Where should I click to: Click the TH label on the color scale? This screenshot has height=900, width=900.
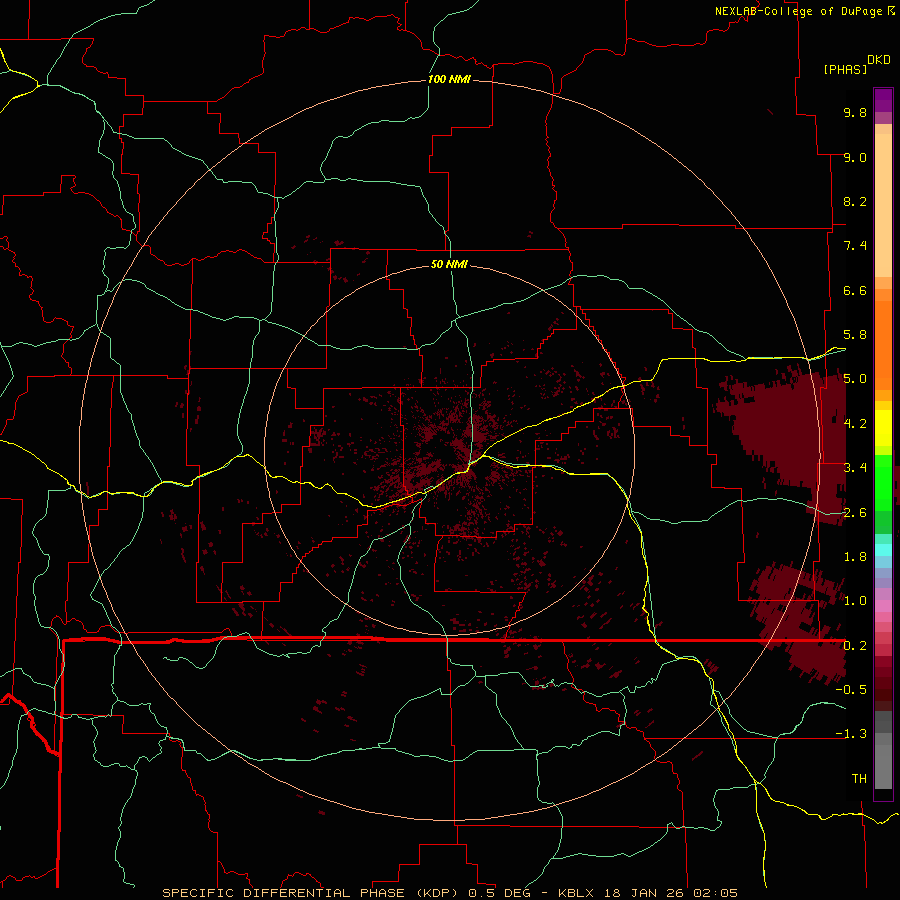coord(859,779)
